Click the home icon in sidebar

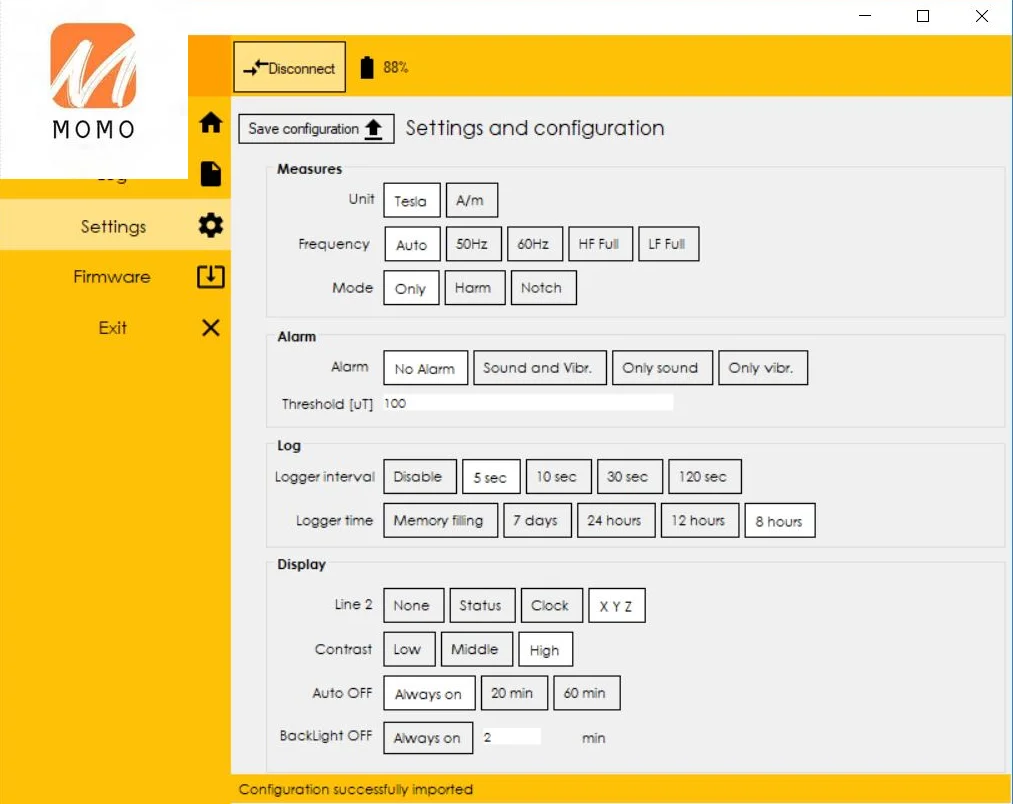click(x=210, y=123)
